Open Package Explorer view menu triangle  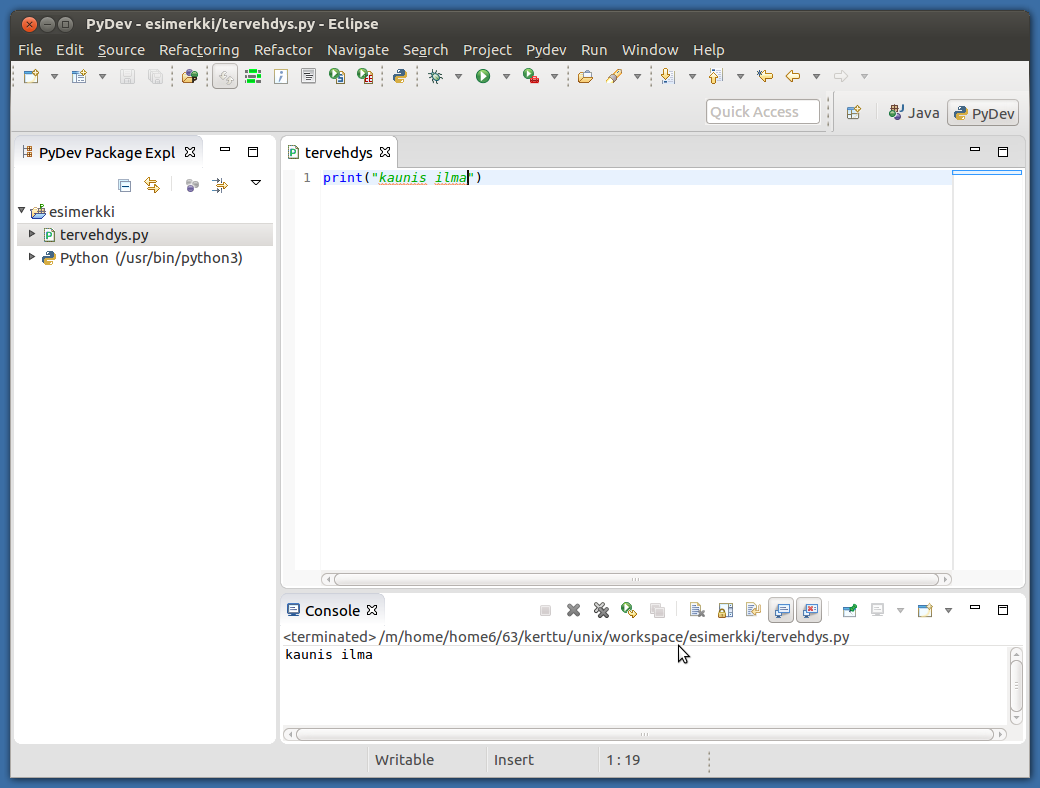[256, 183]
